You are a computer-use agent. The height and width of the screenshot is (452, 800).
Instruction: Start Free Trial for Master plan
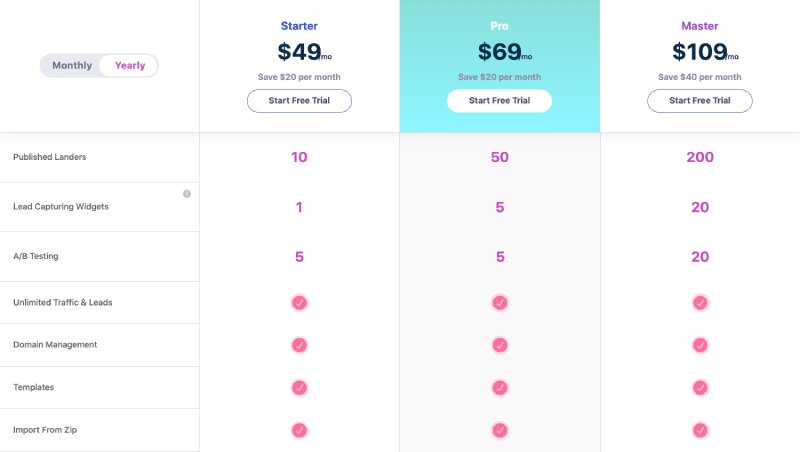tap(700, 101)
